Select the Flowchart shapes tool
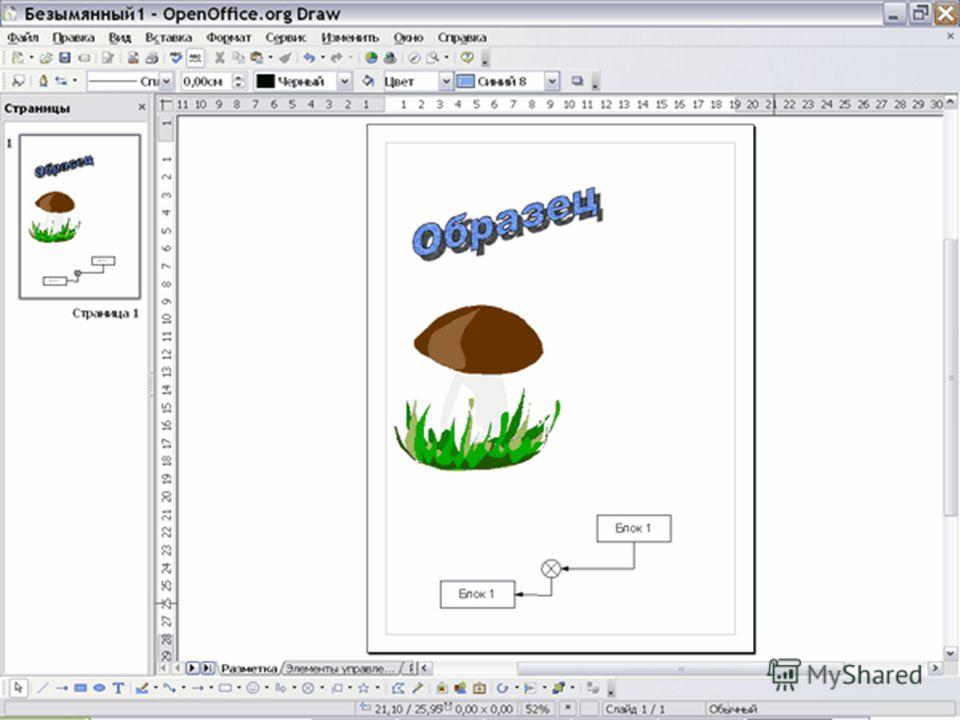 pos(308,688)
